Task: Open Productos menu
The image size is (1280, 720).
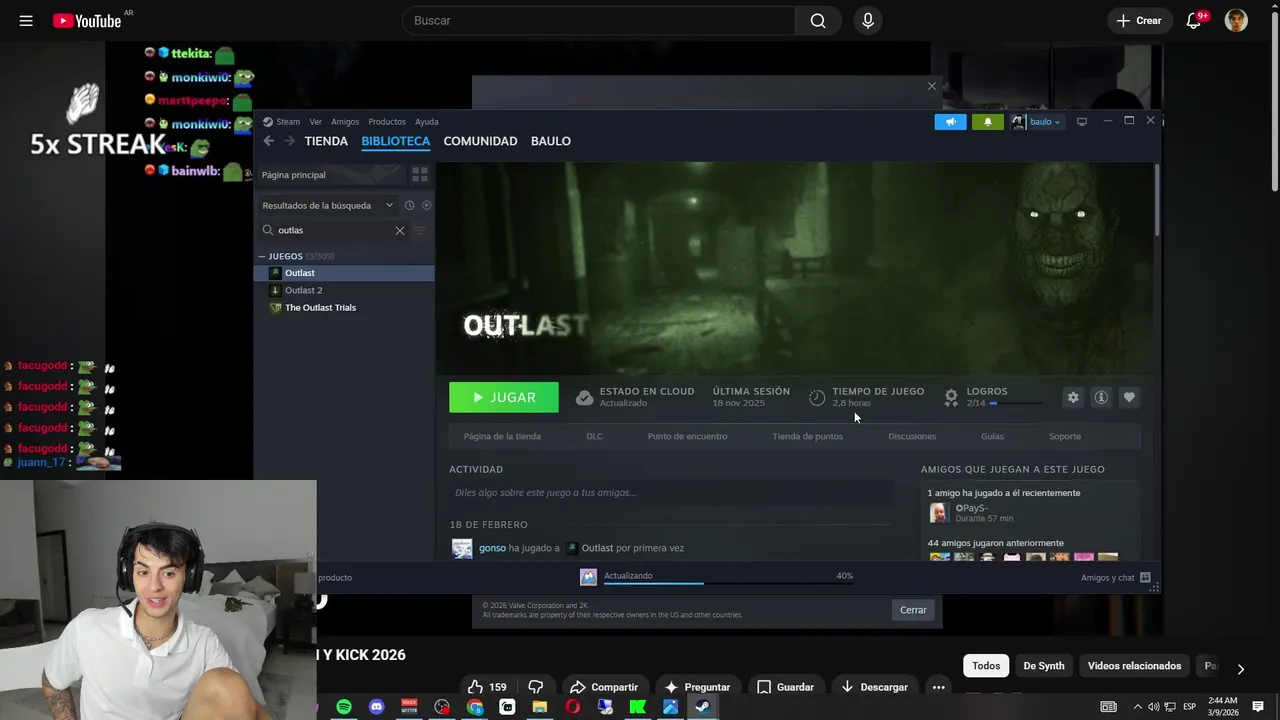Action: tap(387, 122)
